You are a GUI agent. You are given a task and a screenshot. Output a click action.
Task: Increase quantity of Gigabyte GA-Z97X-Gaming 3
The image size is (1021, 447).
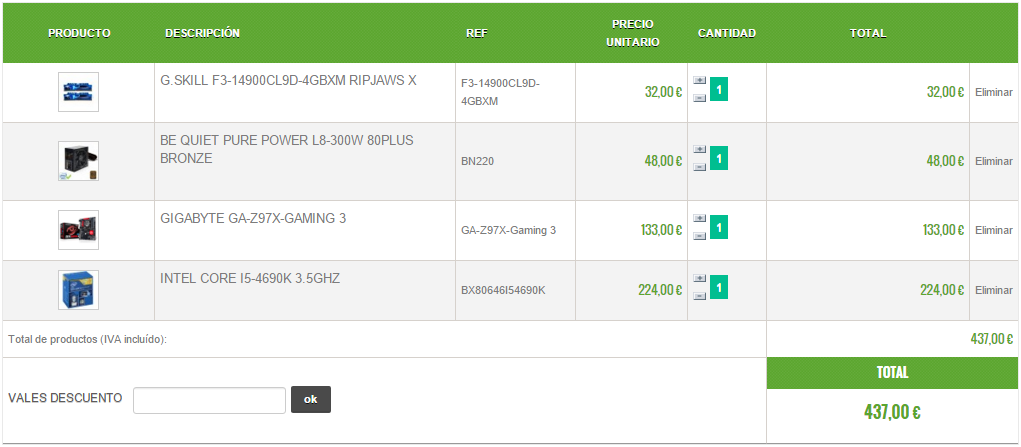point(699,218)
